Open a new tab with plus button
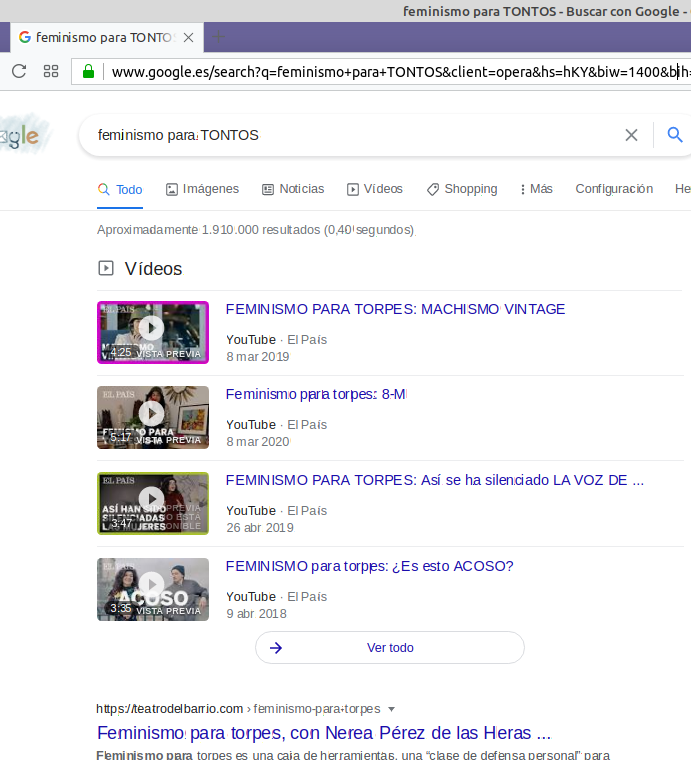The image size is (691, 760). coord(219,37)
